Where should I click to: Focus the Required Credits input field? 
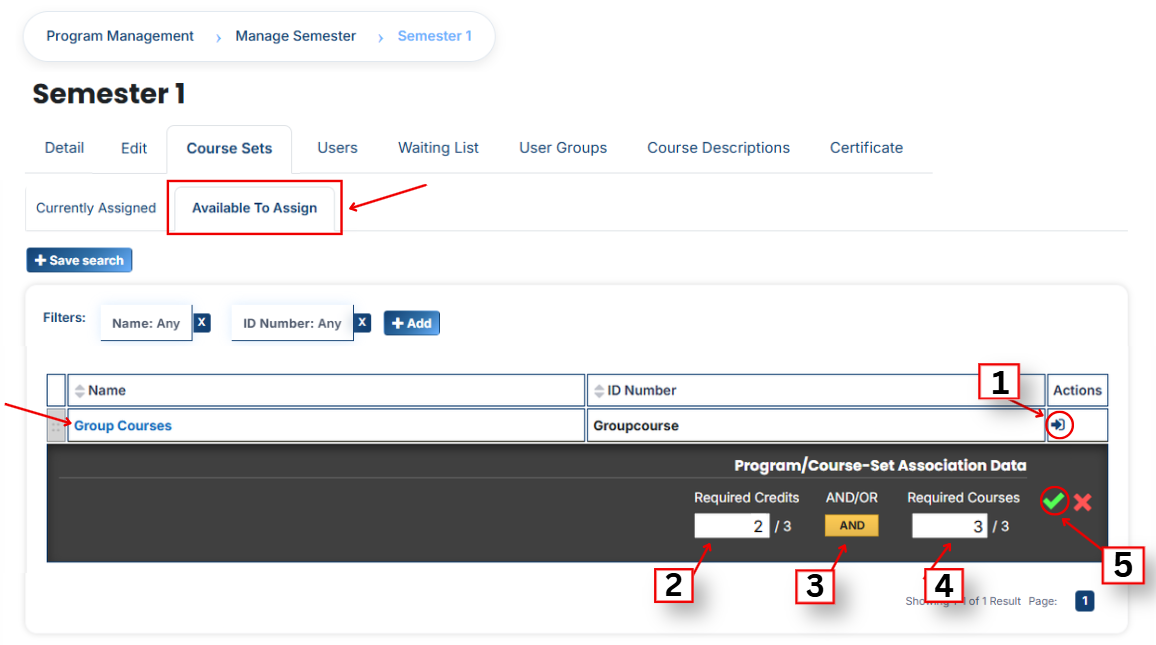731,526
